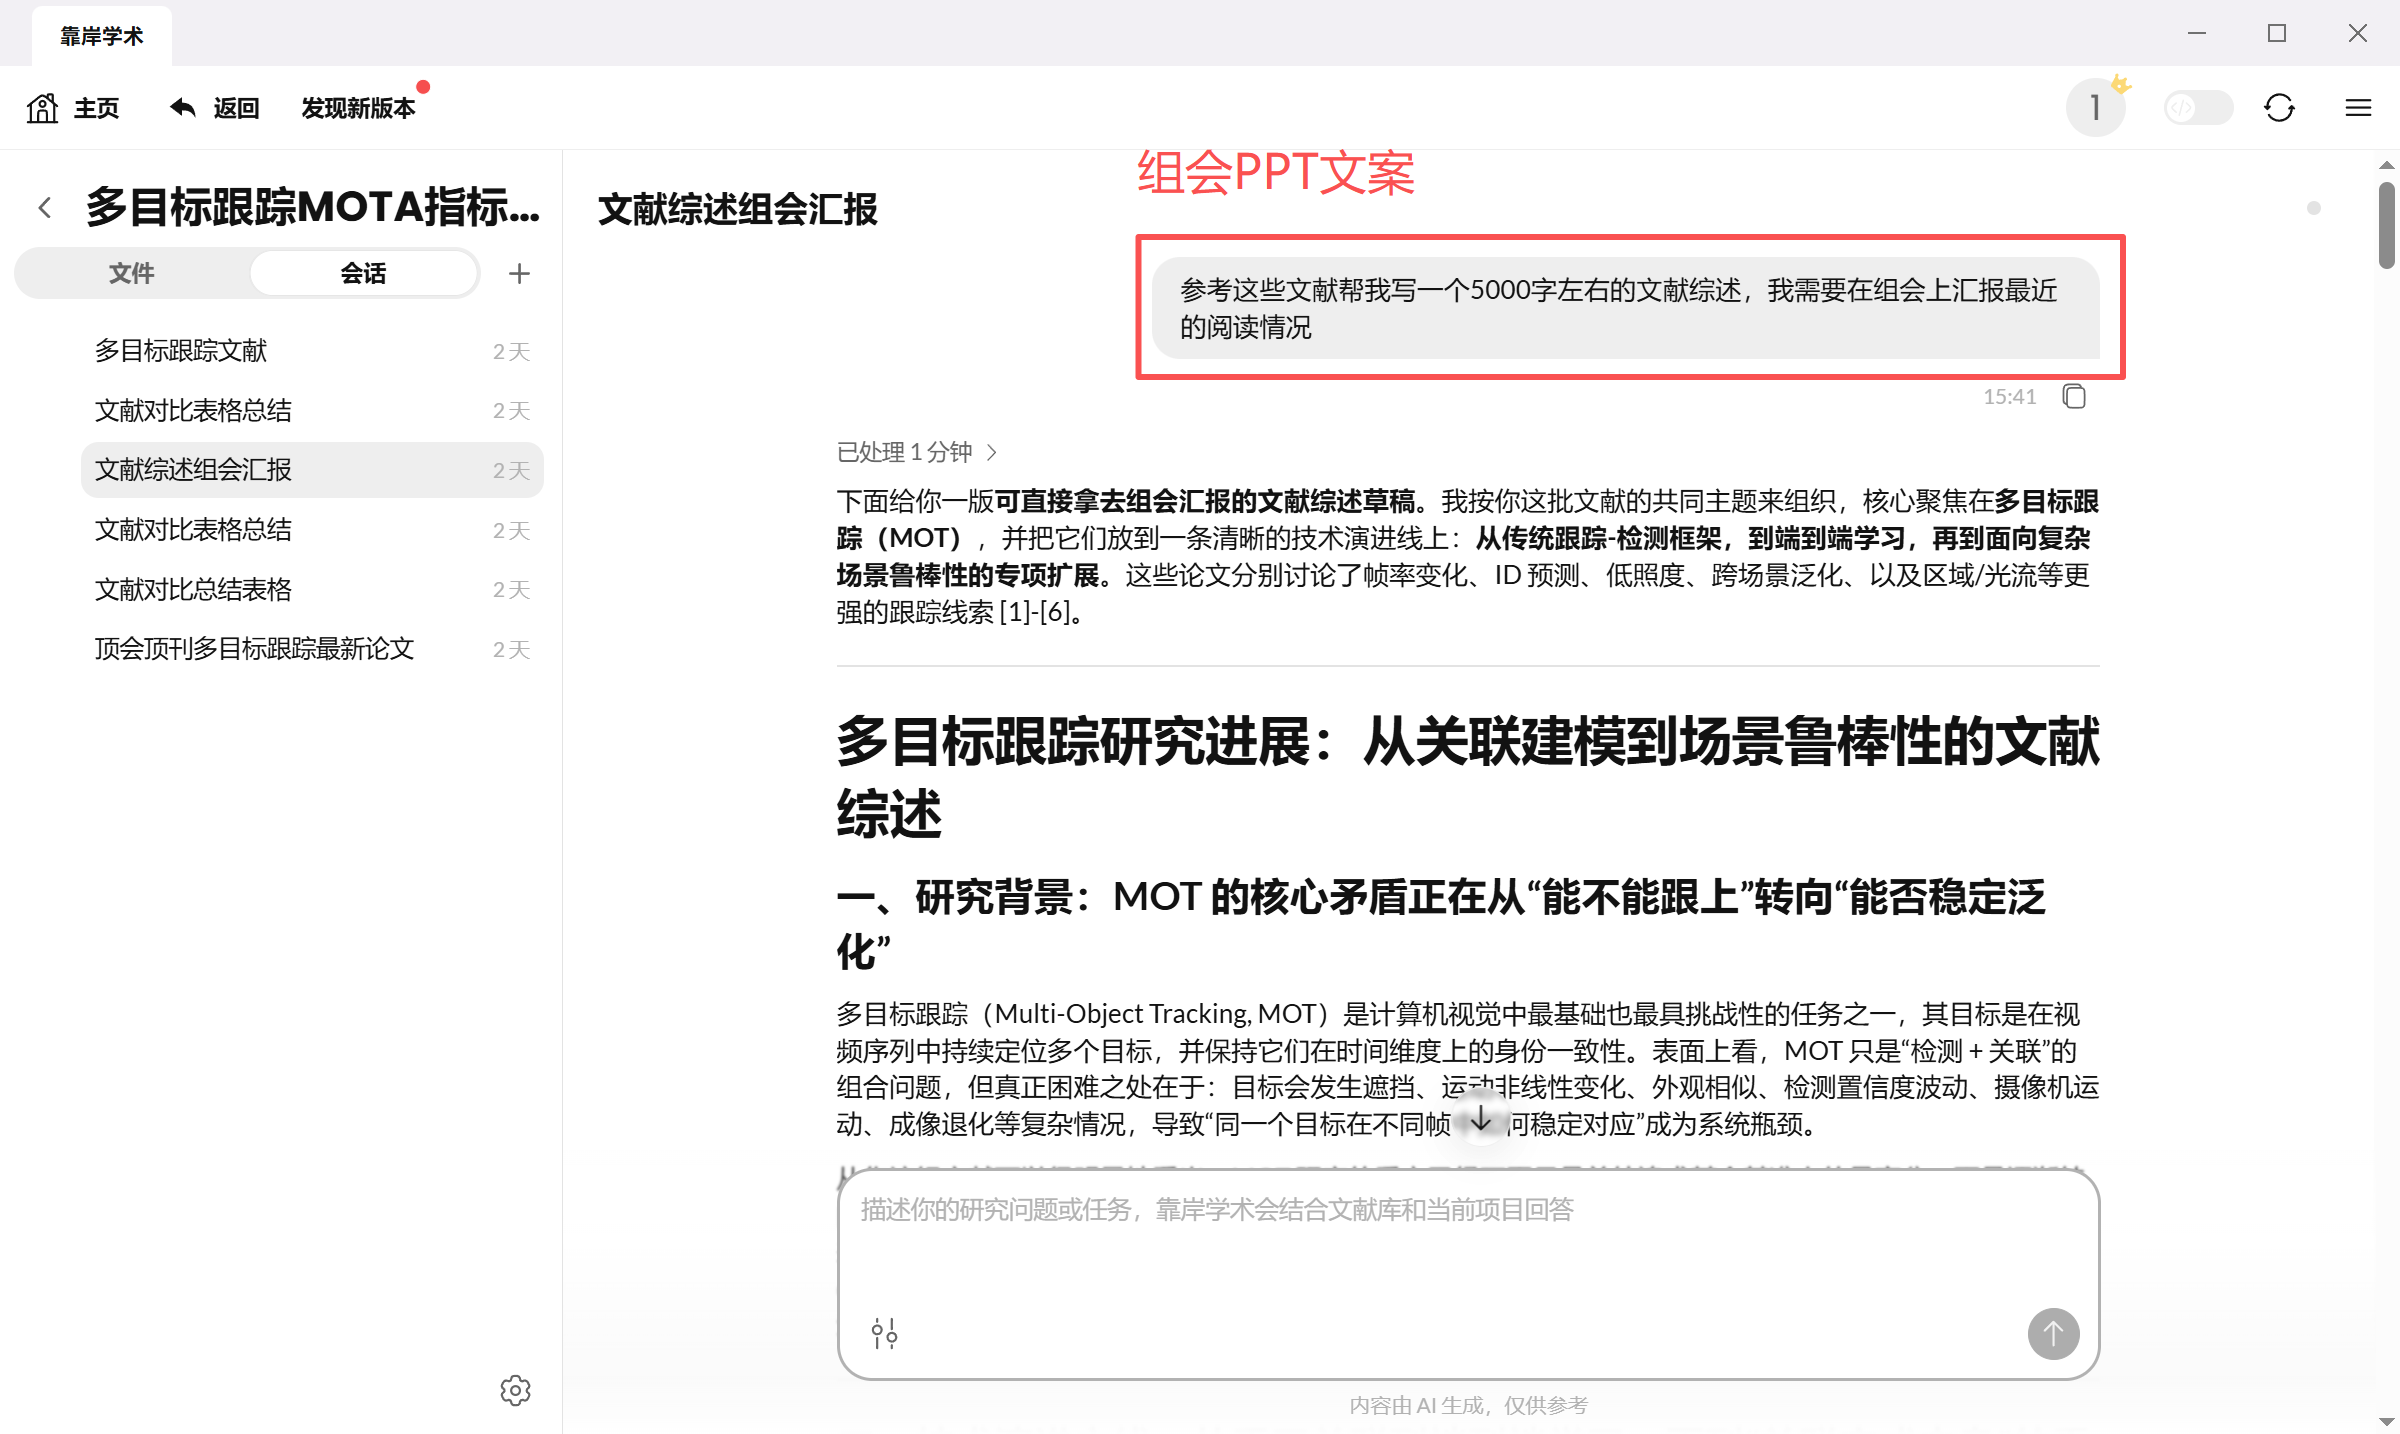This screenshot has height=1434, width=2400.
Task: Switch to the 会话 tab
Action: (x=363, y=273)
